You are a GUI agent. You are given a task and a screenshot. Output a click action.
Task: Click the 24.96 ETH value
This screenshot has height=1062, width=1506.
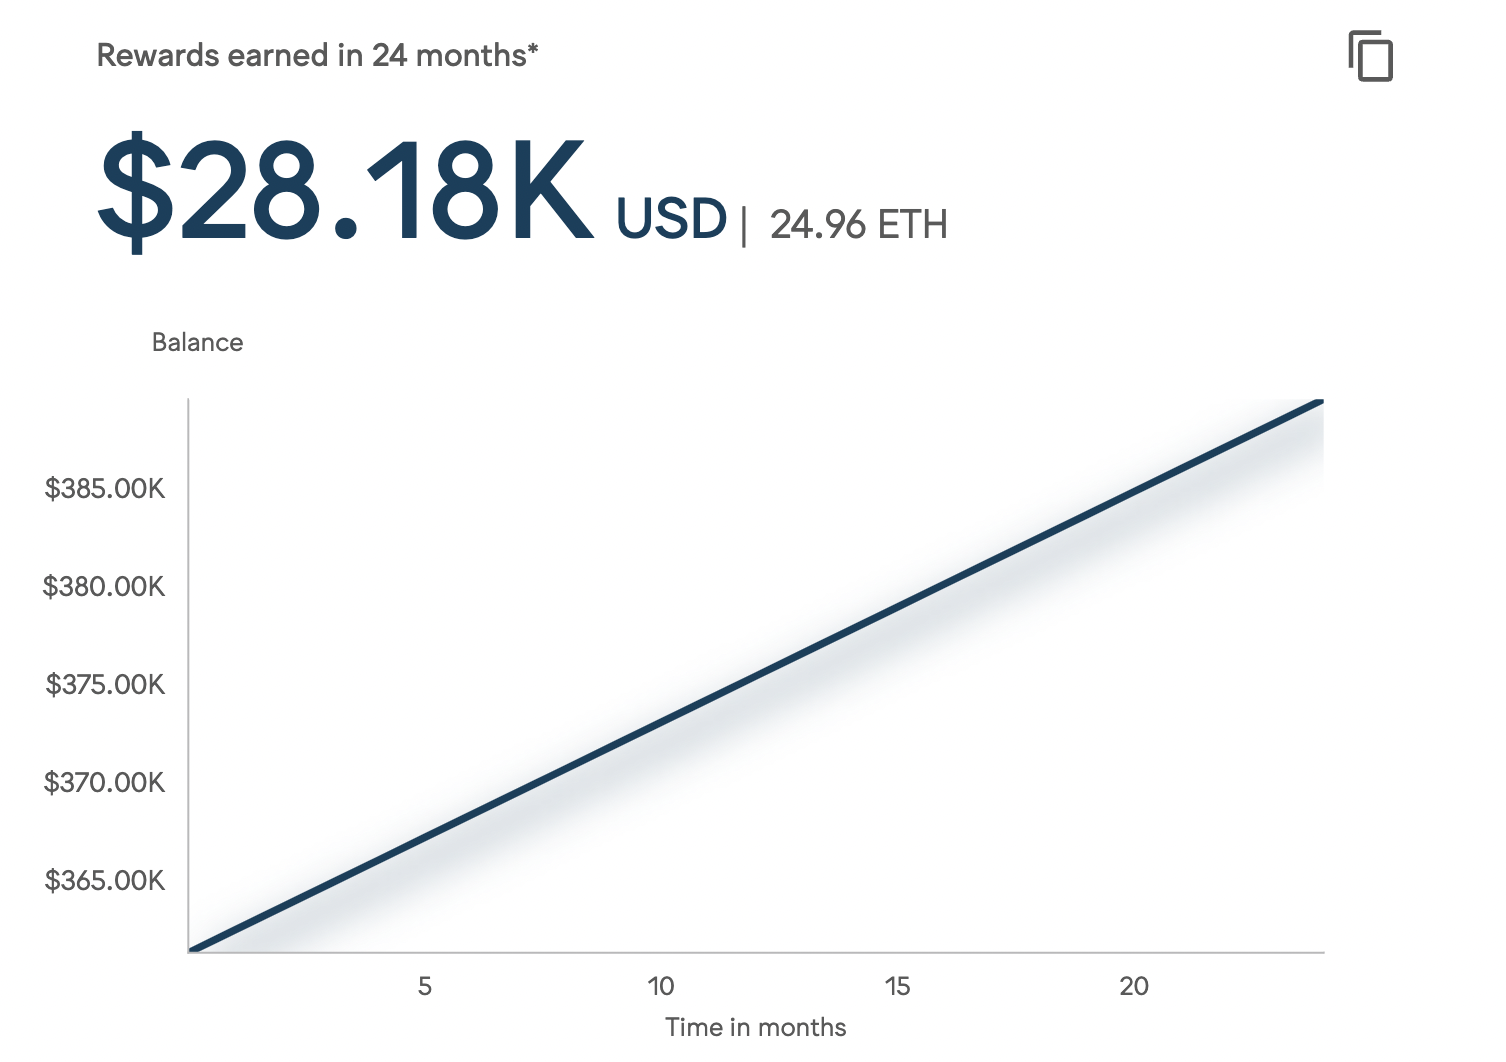[858, 224]
